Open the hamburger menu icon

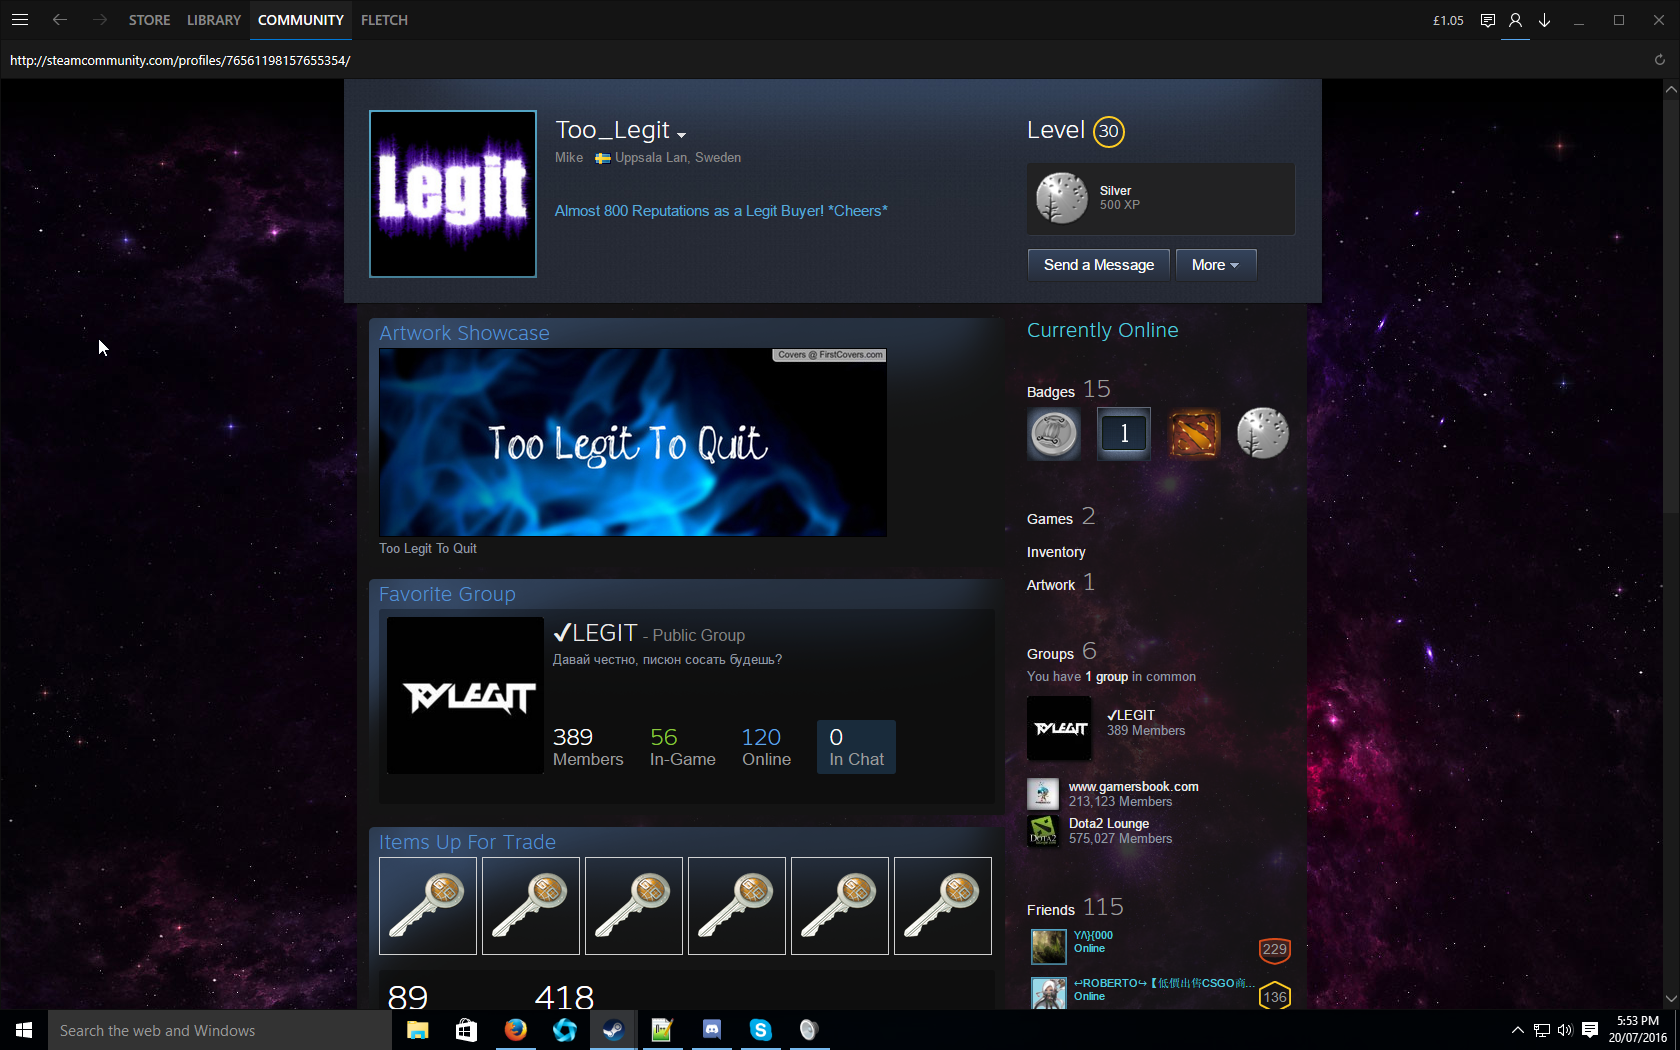(20, 20)
